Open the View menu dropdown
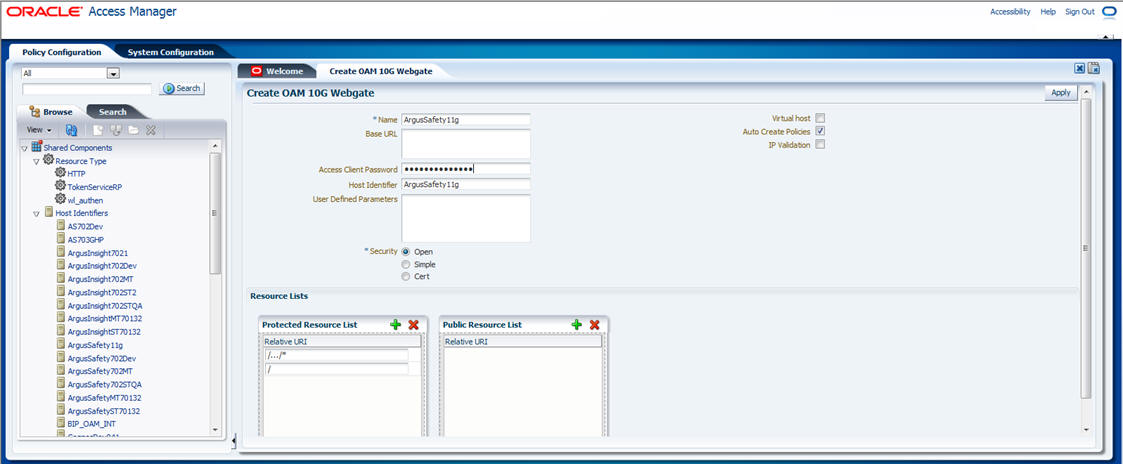This screenshot has width=1123, height=464. [39, 130]
